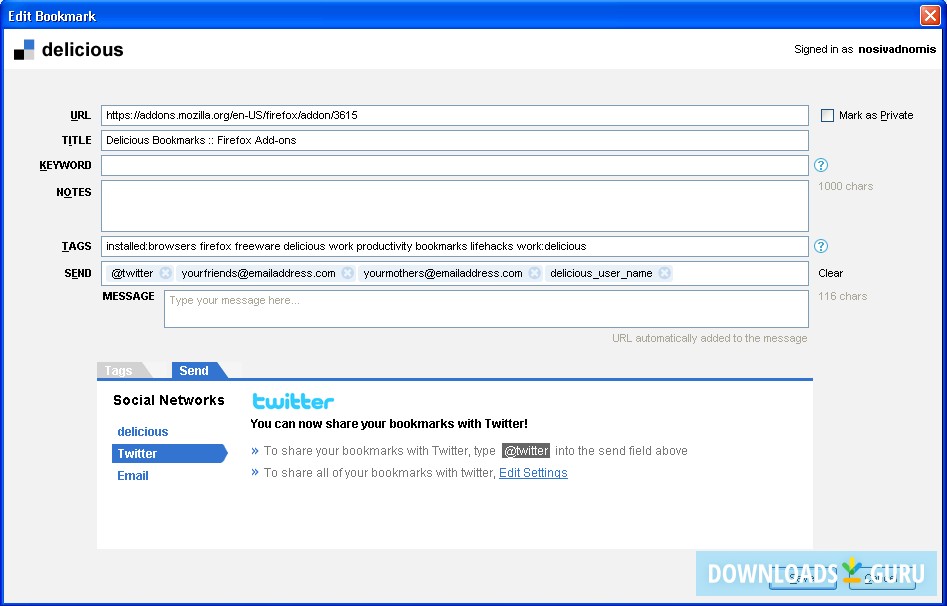Screen dimensions: 947x606
Task: Select Twitter in Social Networks list
Action: [x=170, y=453]
